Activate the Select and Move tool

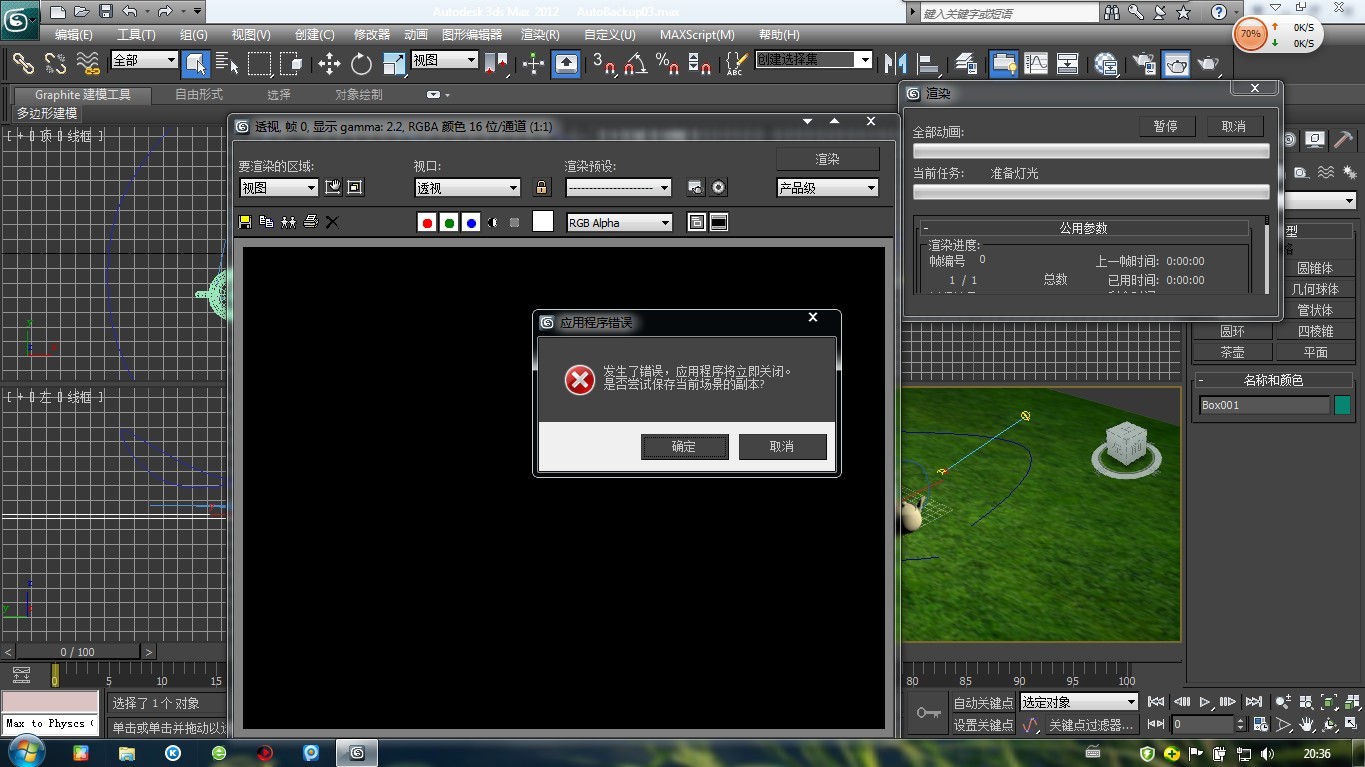click(329, 64)
